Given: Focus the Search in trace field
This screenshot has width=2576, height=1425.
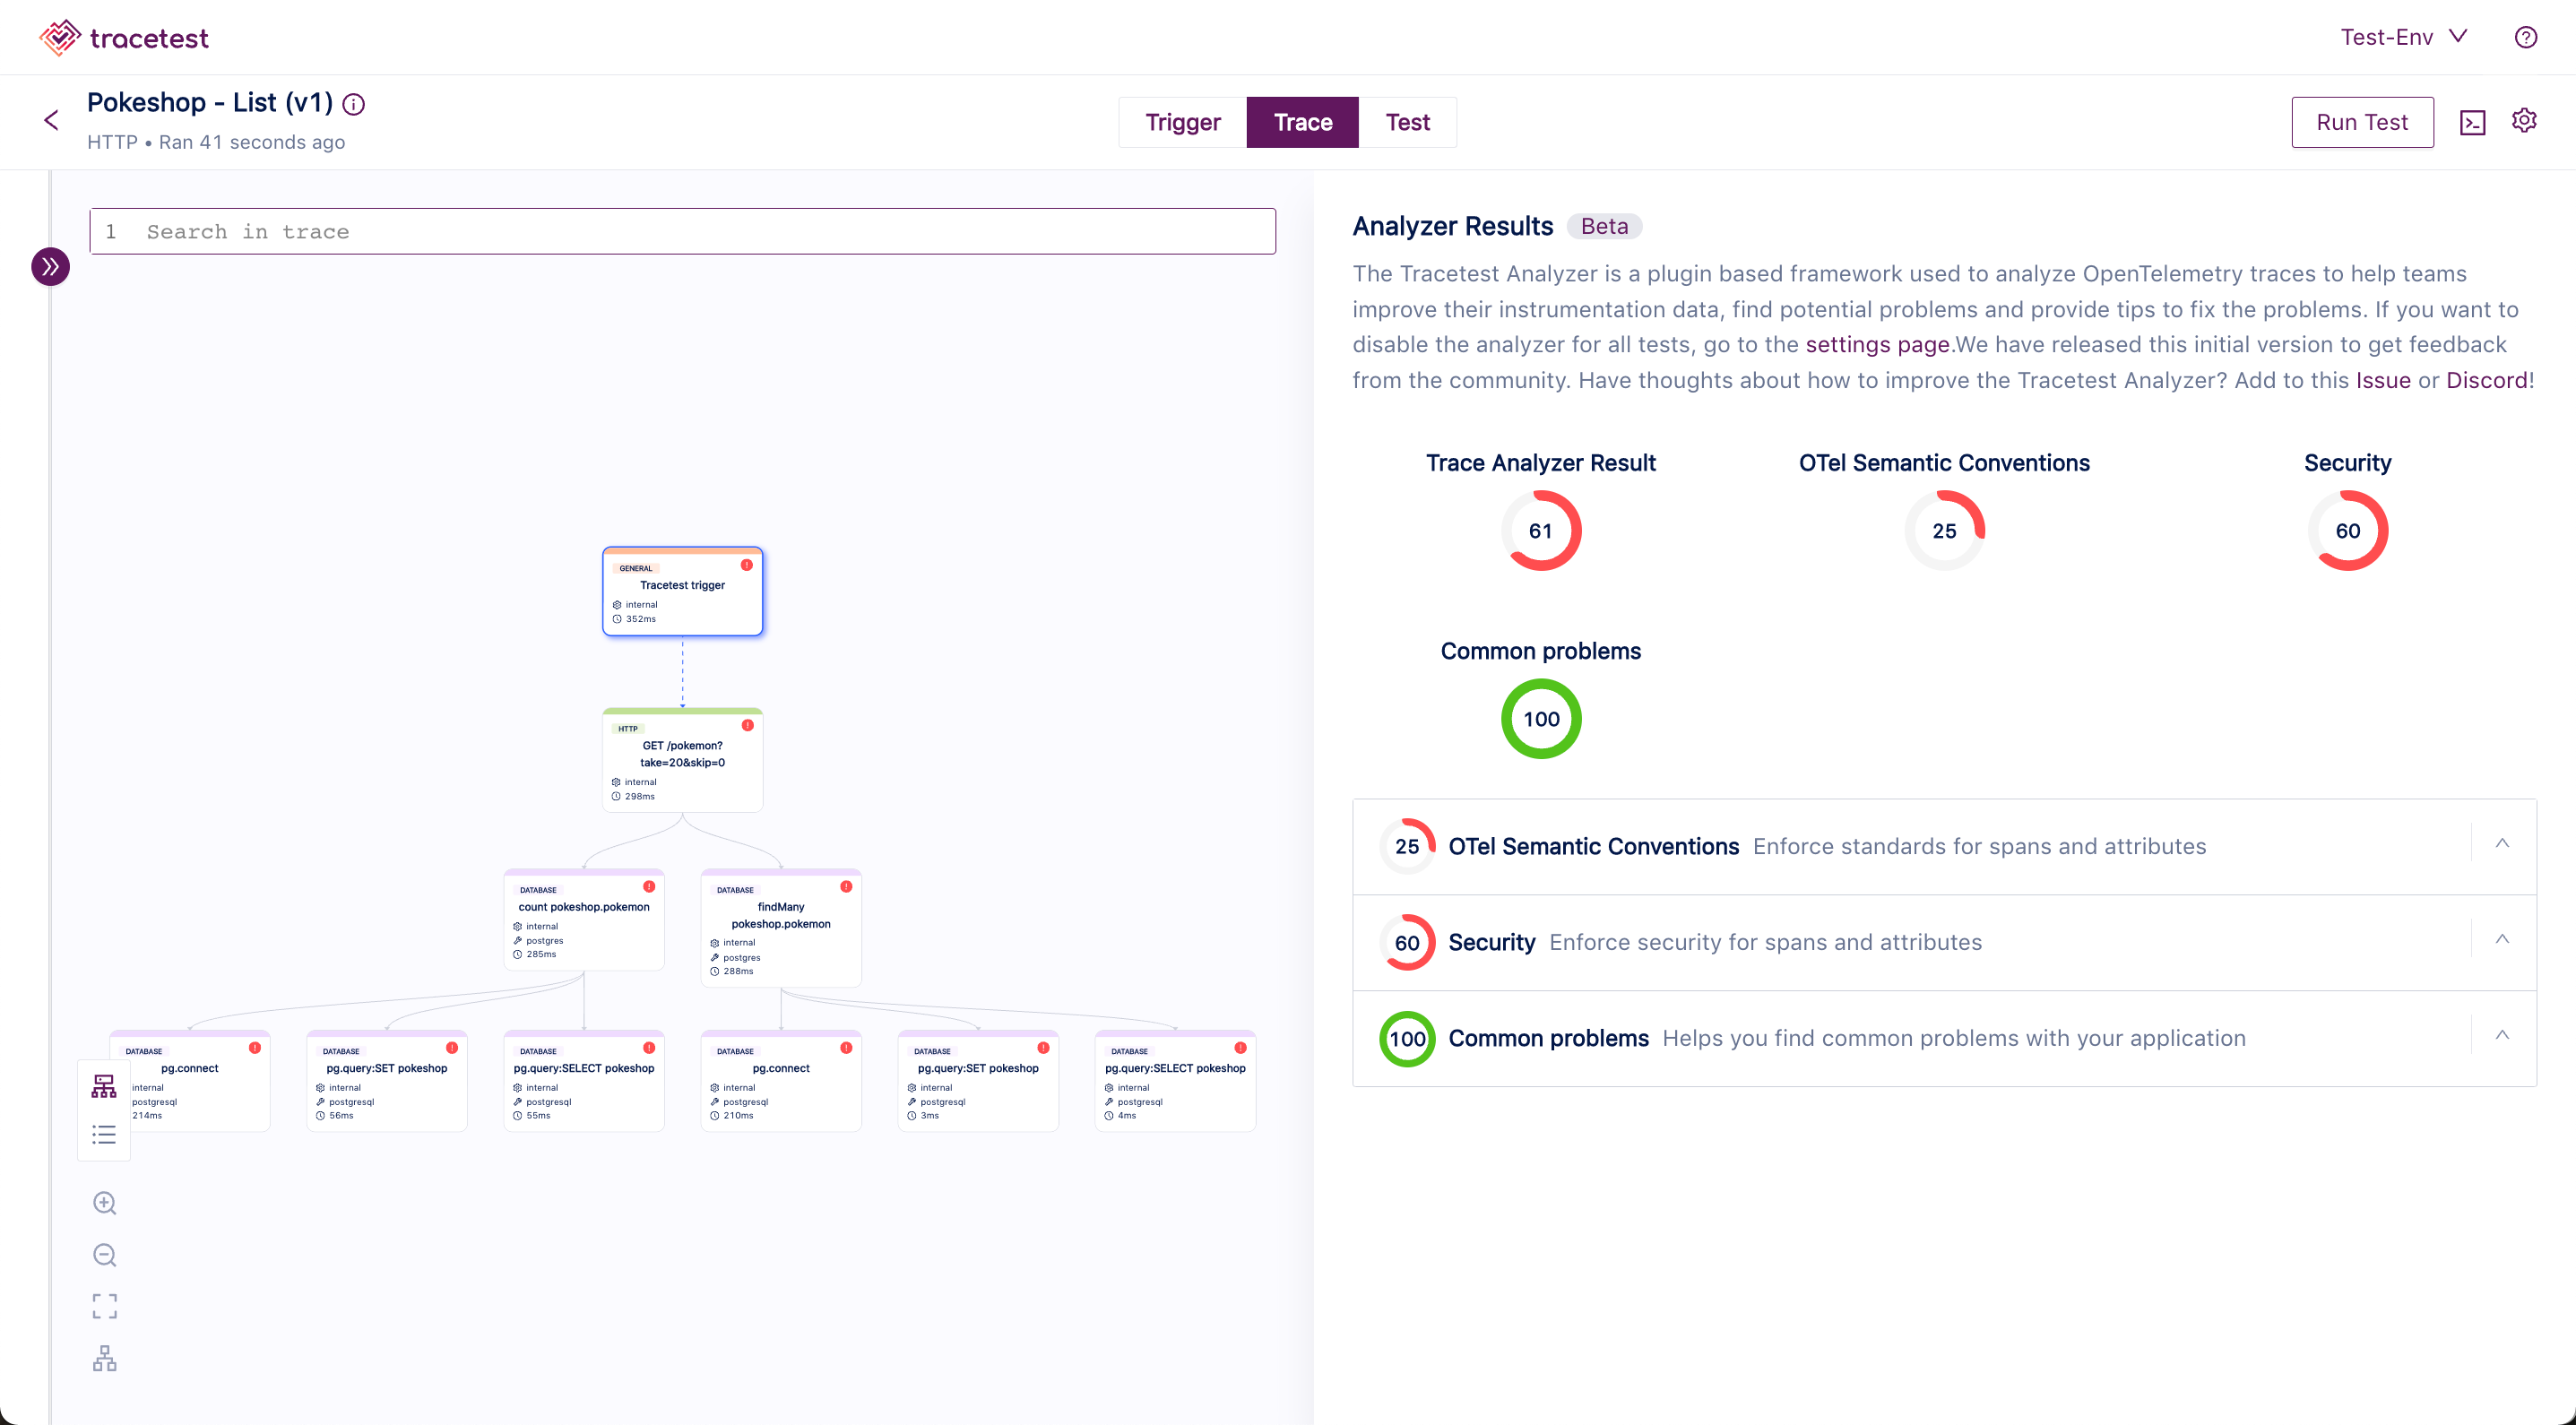Looking at the screenshot, I should (x=683, y=232).
